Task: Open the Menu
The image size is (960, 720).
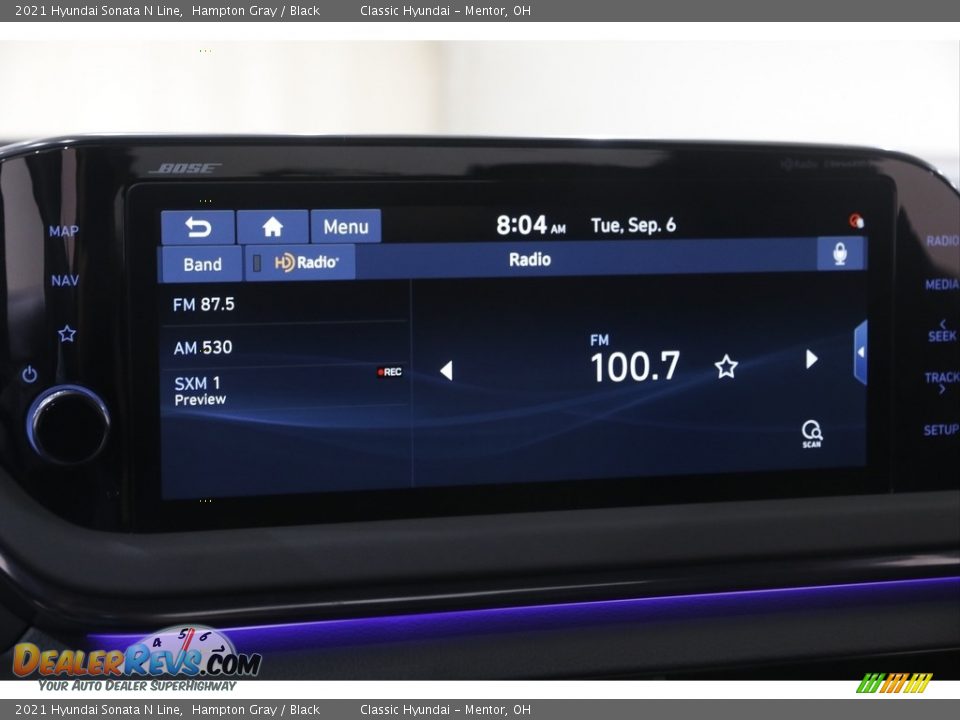Action: pyautogui.click(x=346, y=227)
